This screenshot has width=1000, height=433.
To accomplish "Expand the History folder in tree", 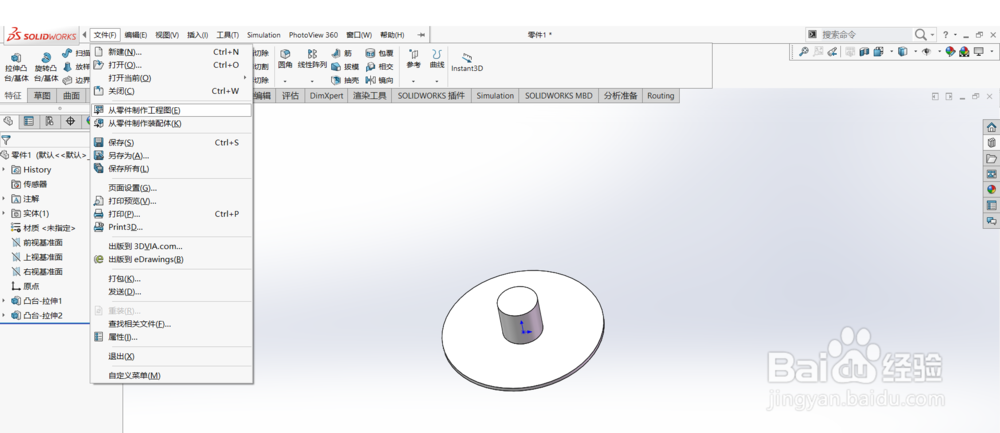I will click(4, 170).
